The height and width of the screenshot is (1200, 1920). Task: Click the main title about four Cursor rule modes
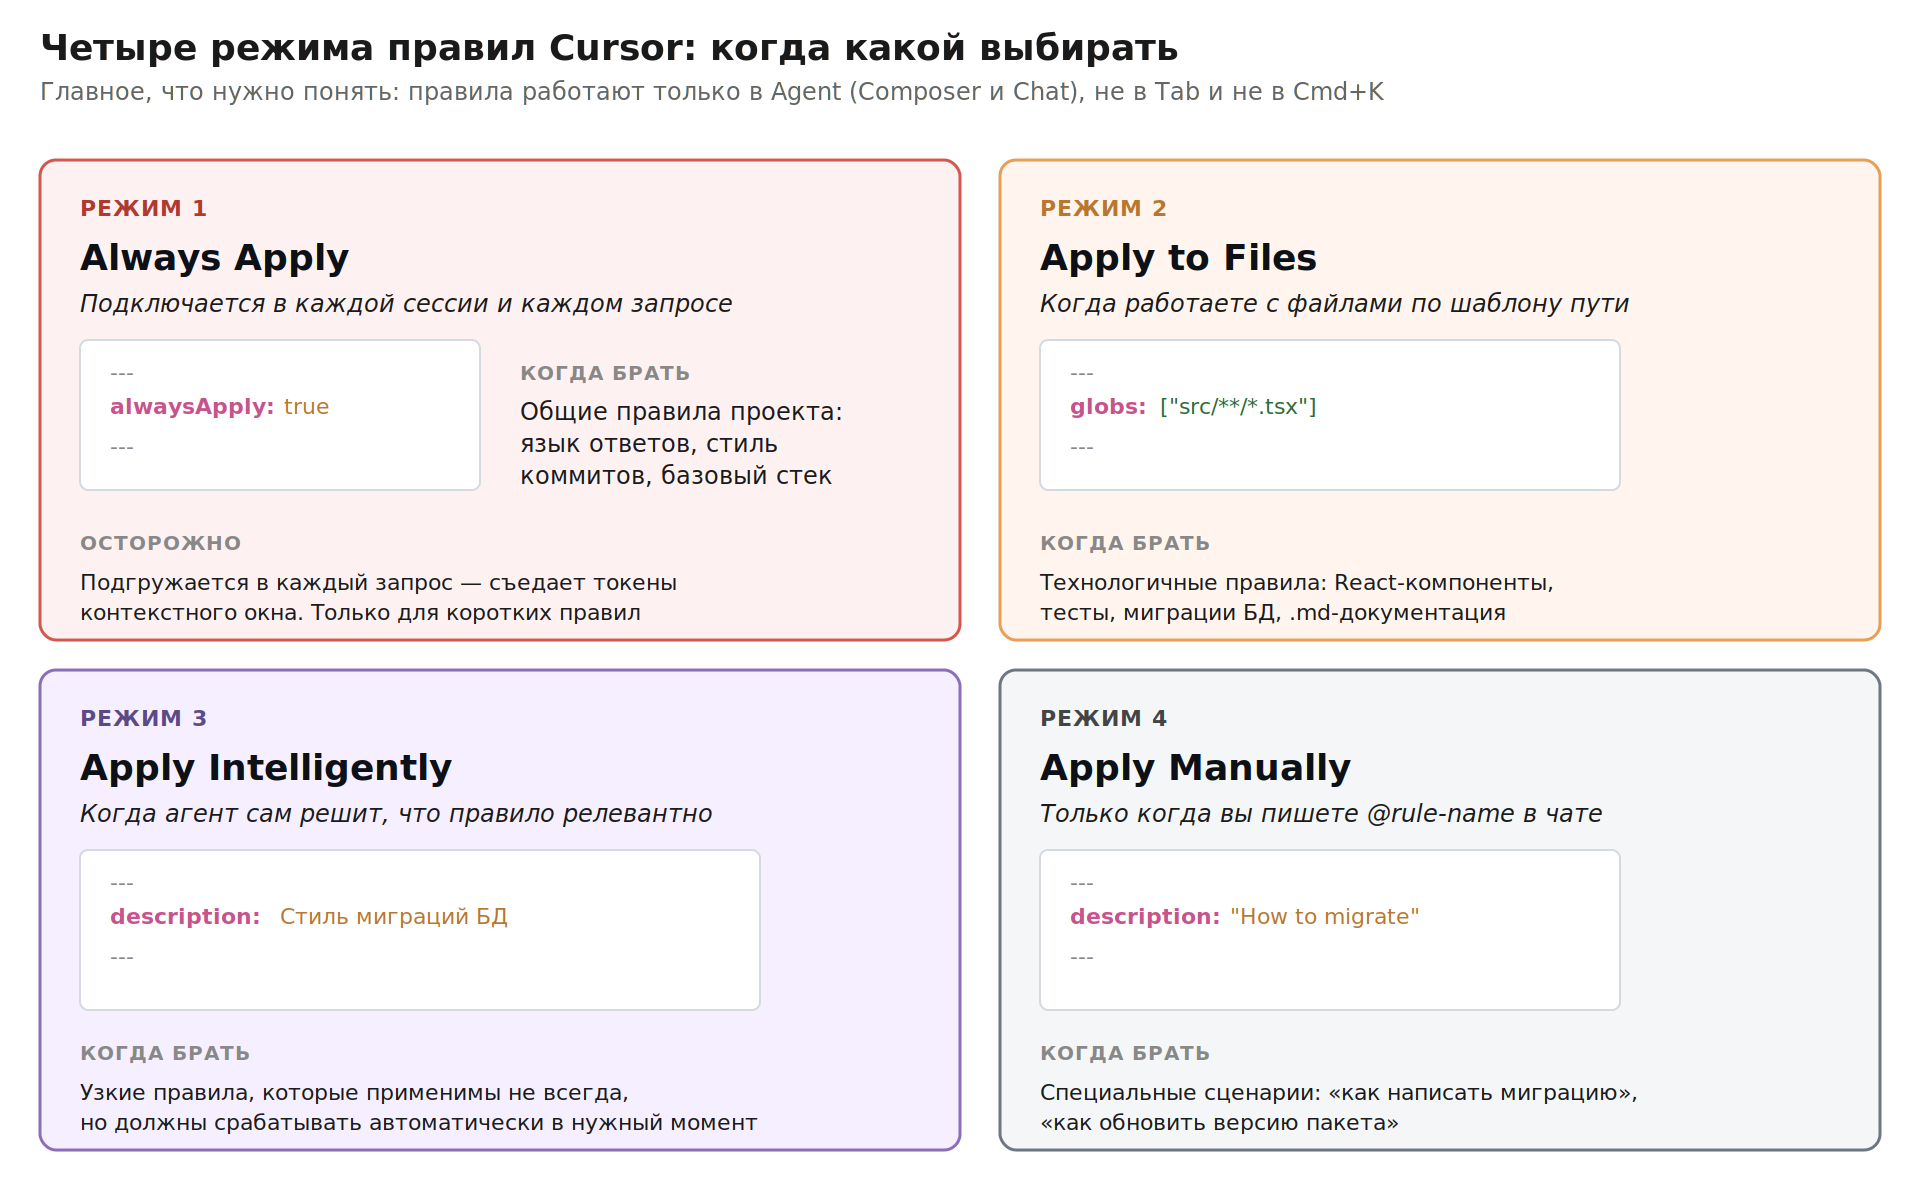[609, 48]
